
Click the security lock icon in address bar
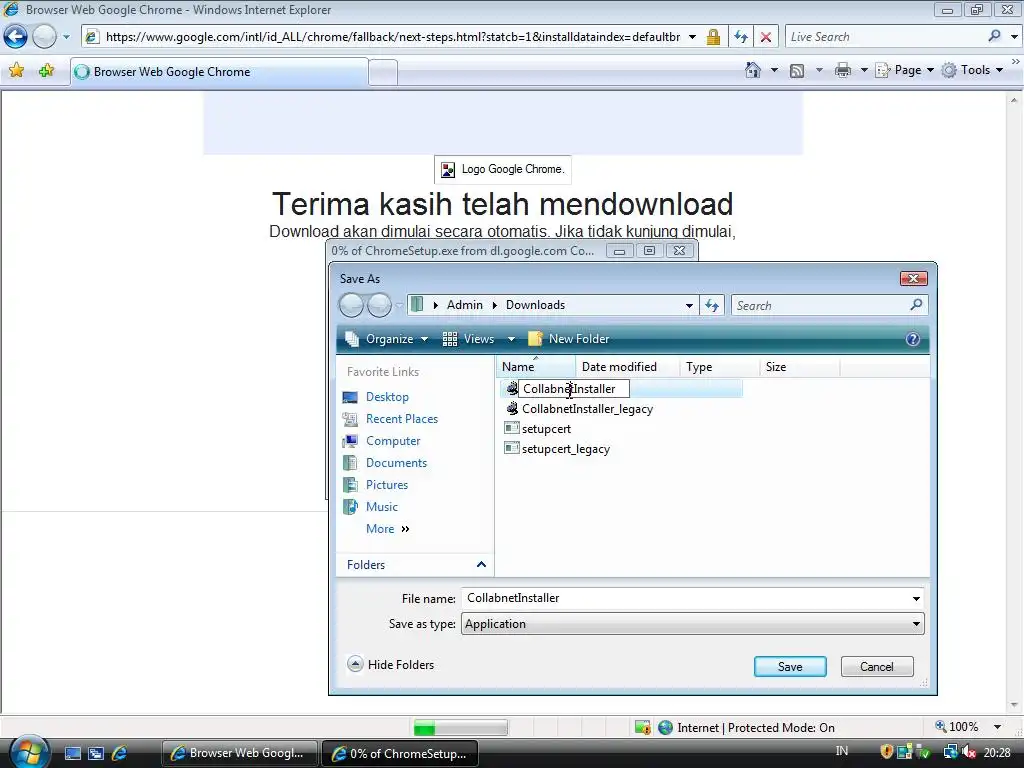tap(713, 37)
